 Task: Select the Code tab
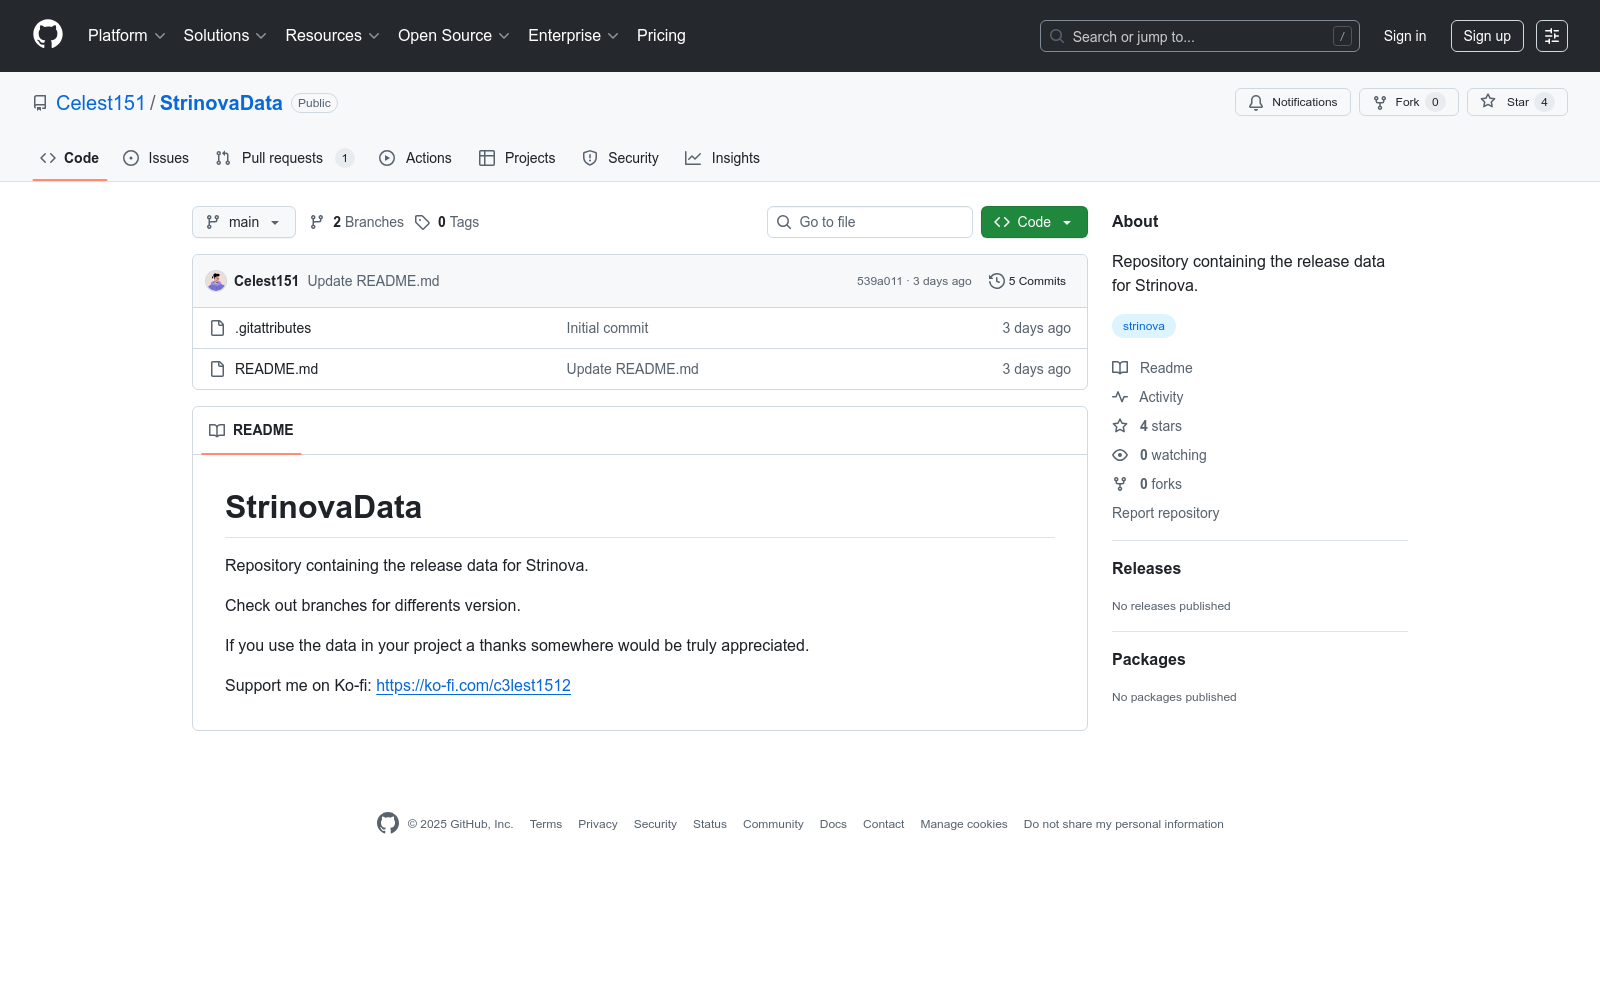[x=70, y=158]
